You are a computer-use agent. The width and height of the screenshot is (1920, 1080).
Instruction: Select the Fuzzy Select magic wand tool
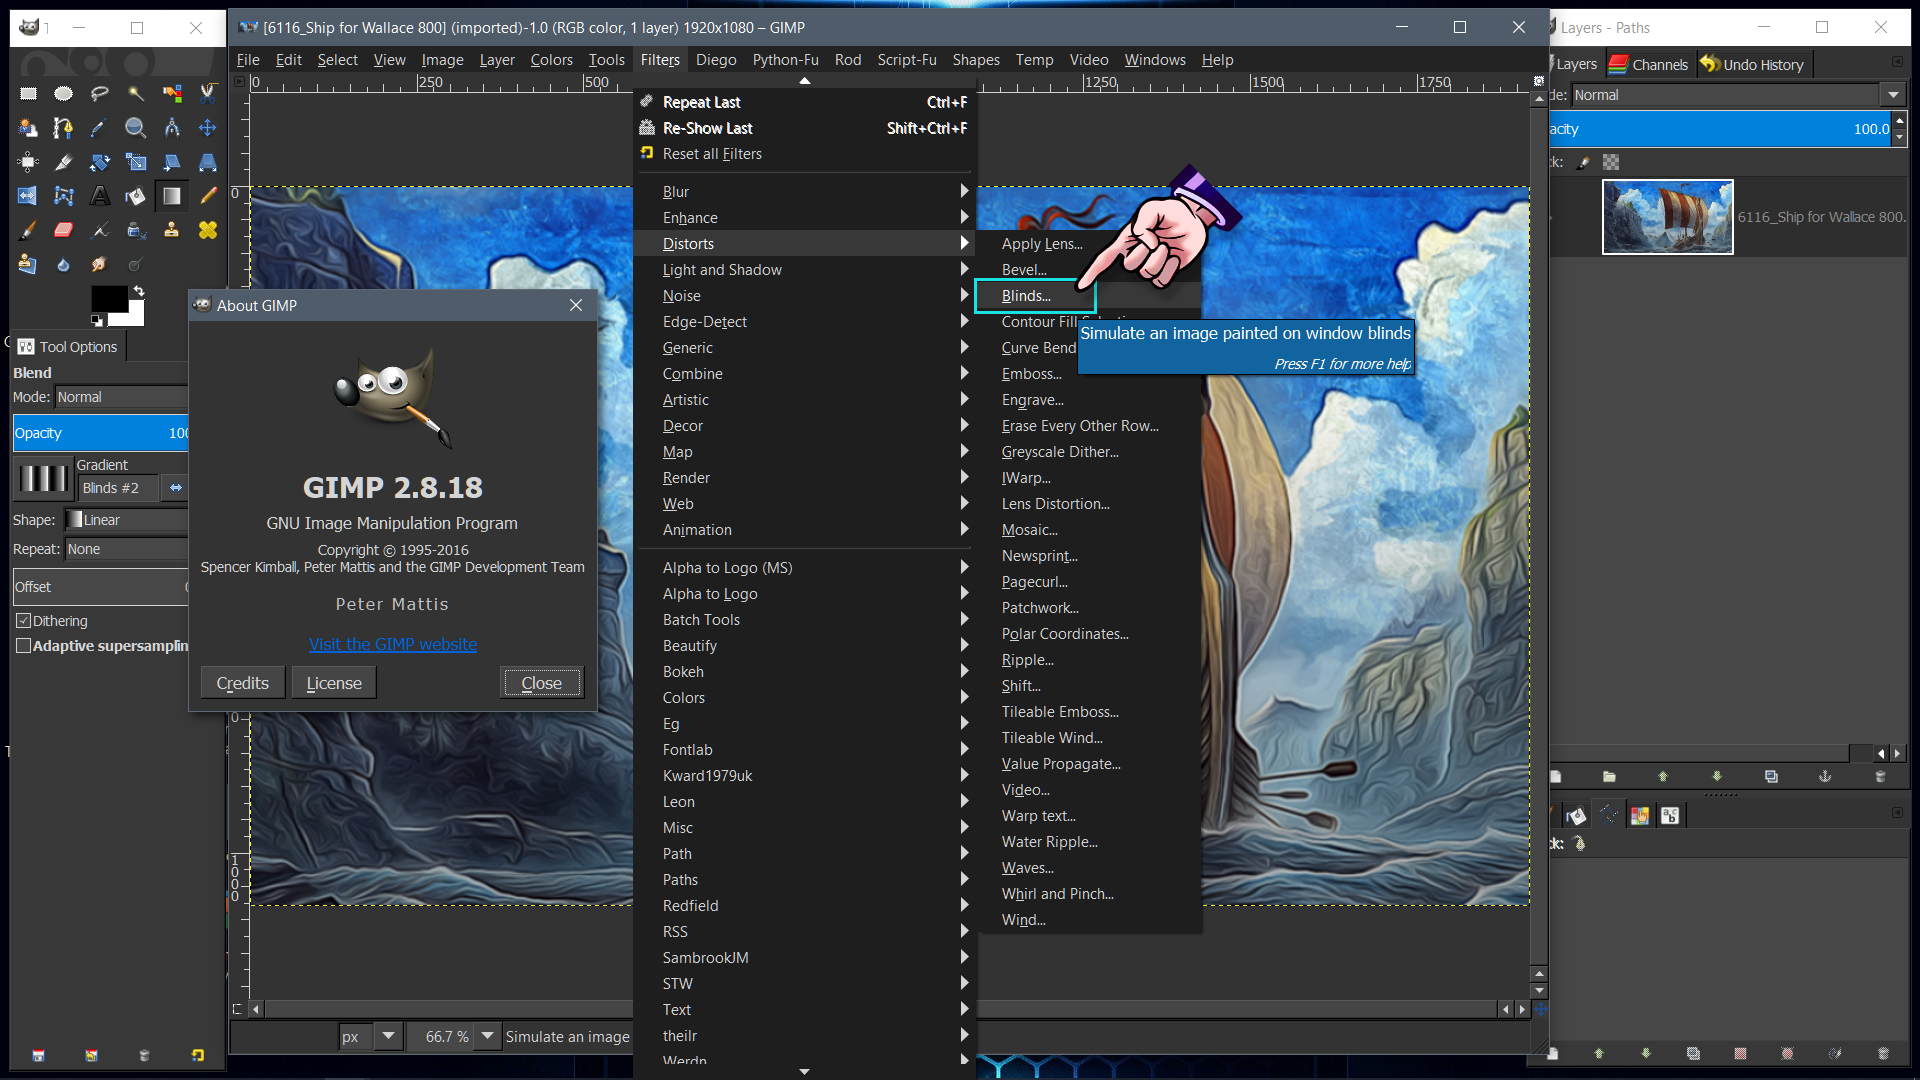coord(135,93)
